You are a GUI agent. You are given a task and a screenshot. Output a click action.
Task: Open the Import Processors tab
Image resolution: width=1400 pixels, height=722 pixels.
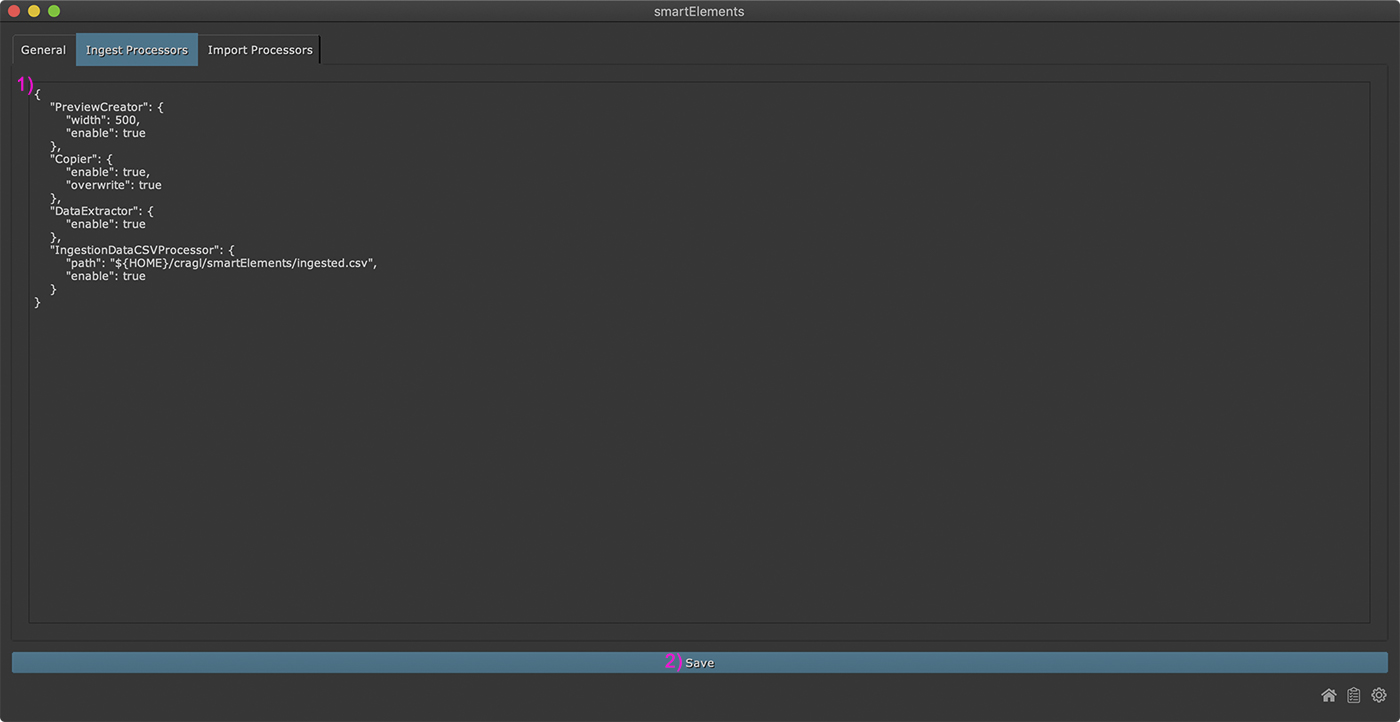click(260, 50)
